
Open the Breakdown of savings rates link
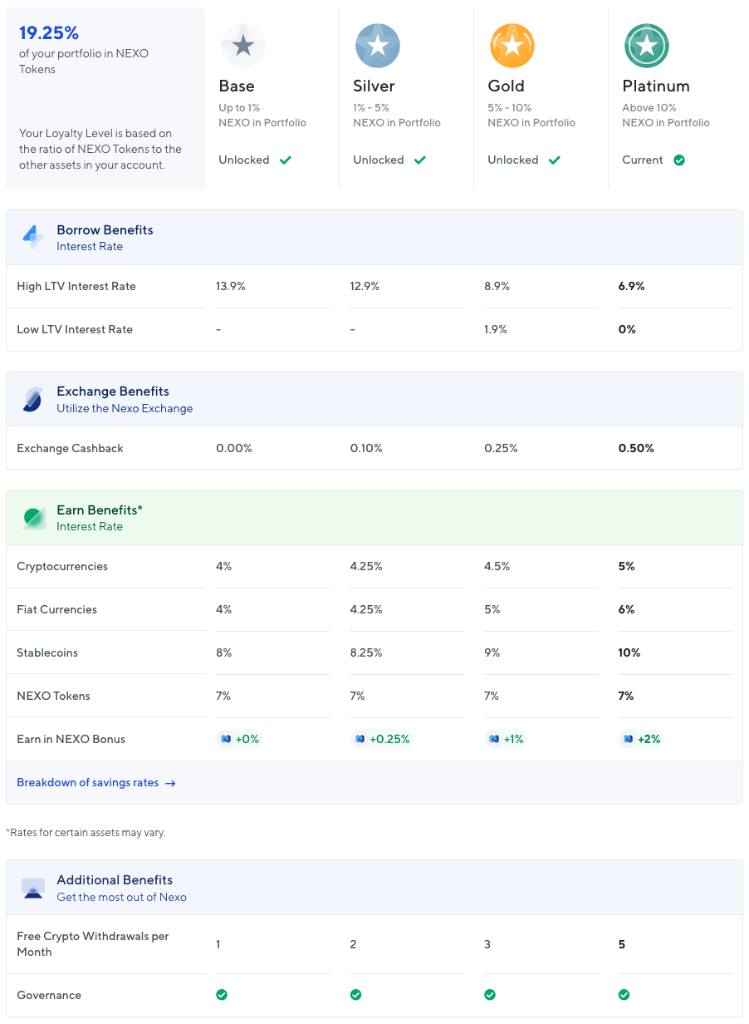88,782
